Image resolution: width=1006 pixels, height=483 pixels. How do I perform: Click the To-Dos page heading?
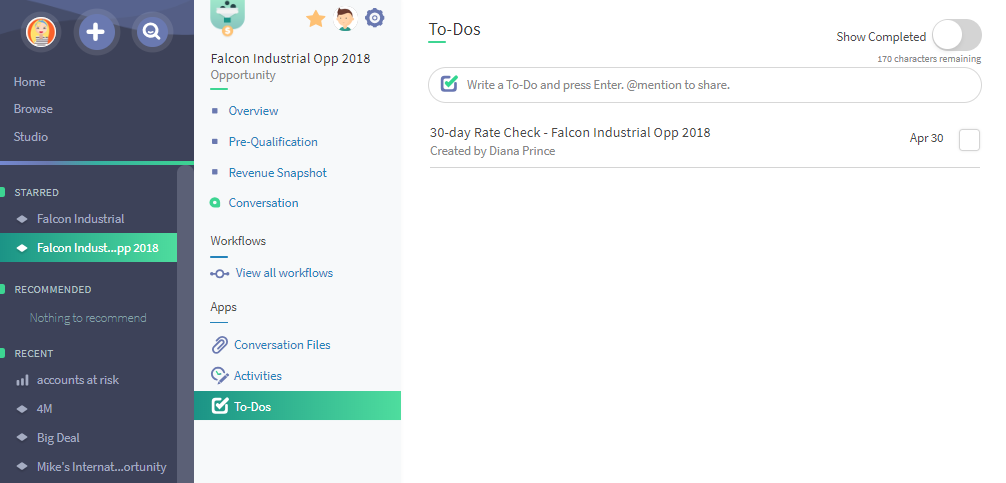(x=454, y=29)
